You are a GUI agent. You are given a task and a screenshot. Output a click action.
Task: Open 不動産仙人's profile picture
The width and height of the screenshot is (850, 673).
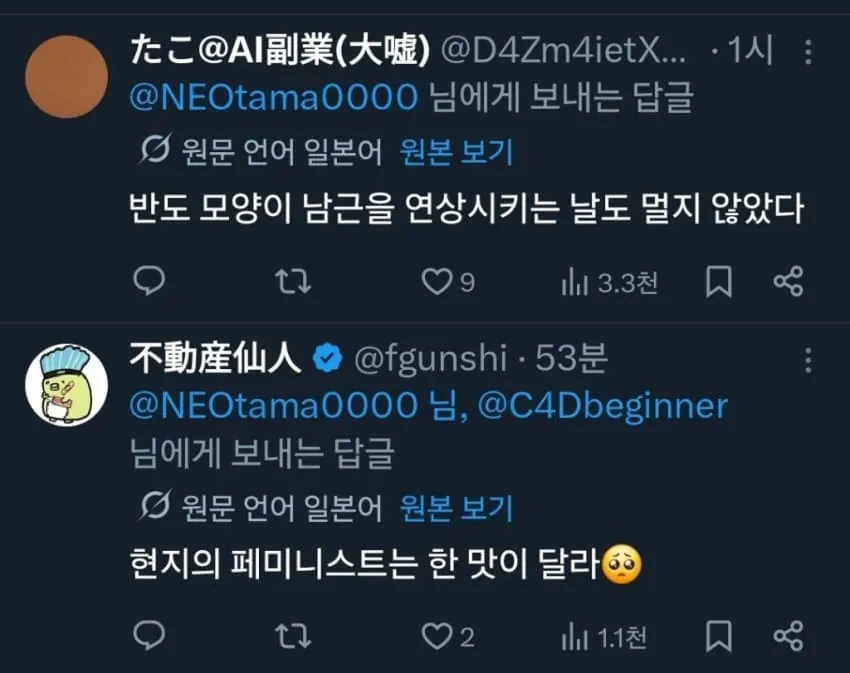[x=63, y=385]
